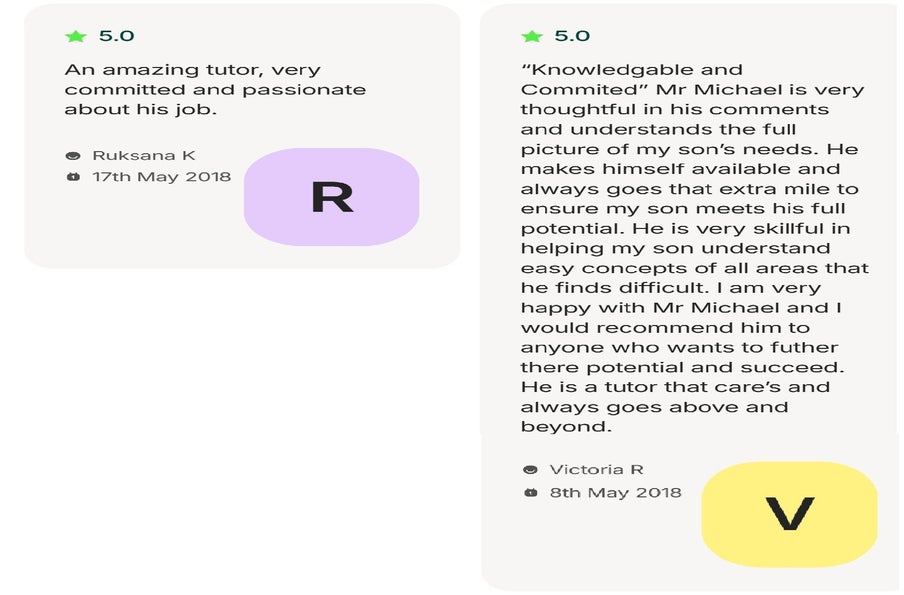904x595 pixels.
Task: Click the person icon beside Victoria R
Action: tap(530, 470)
